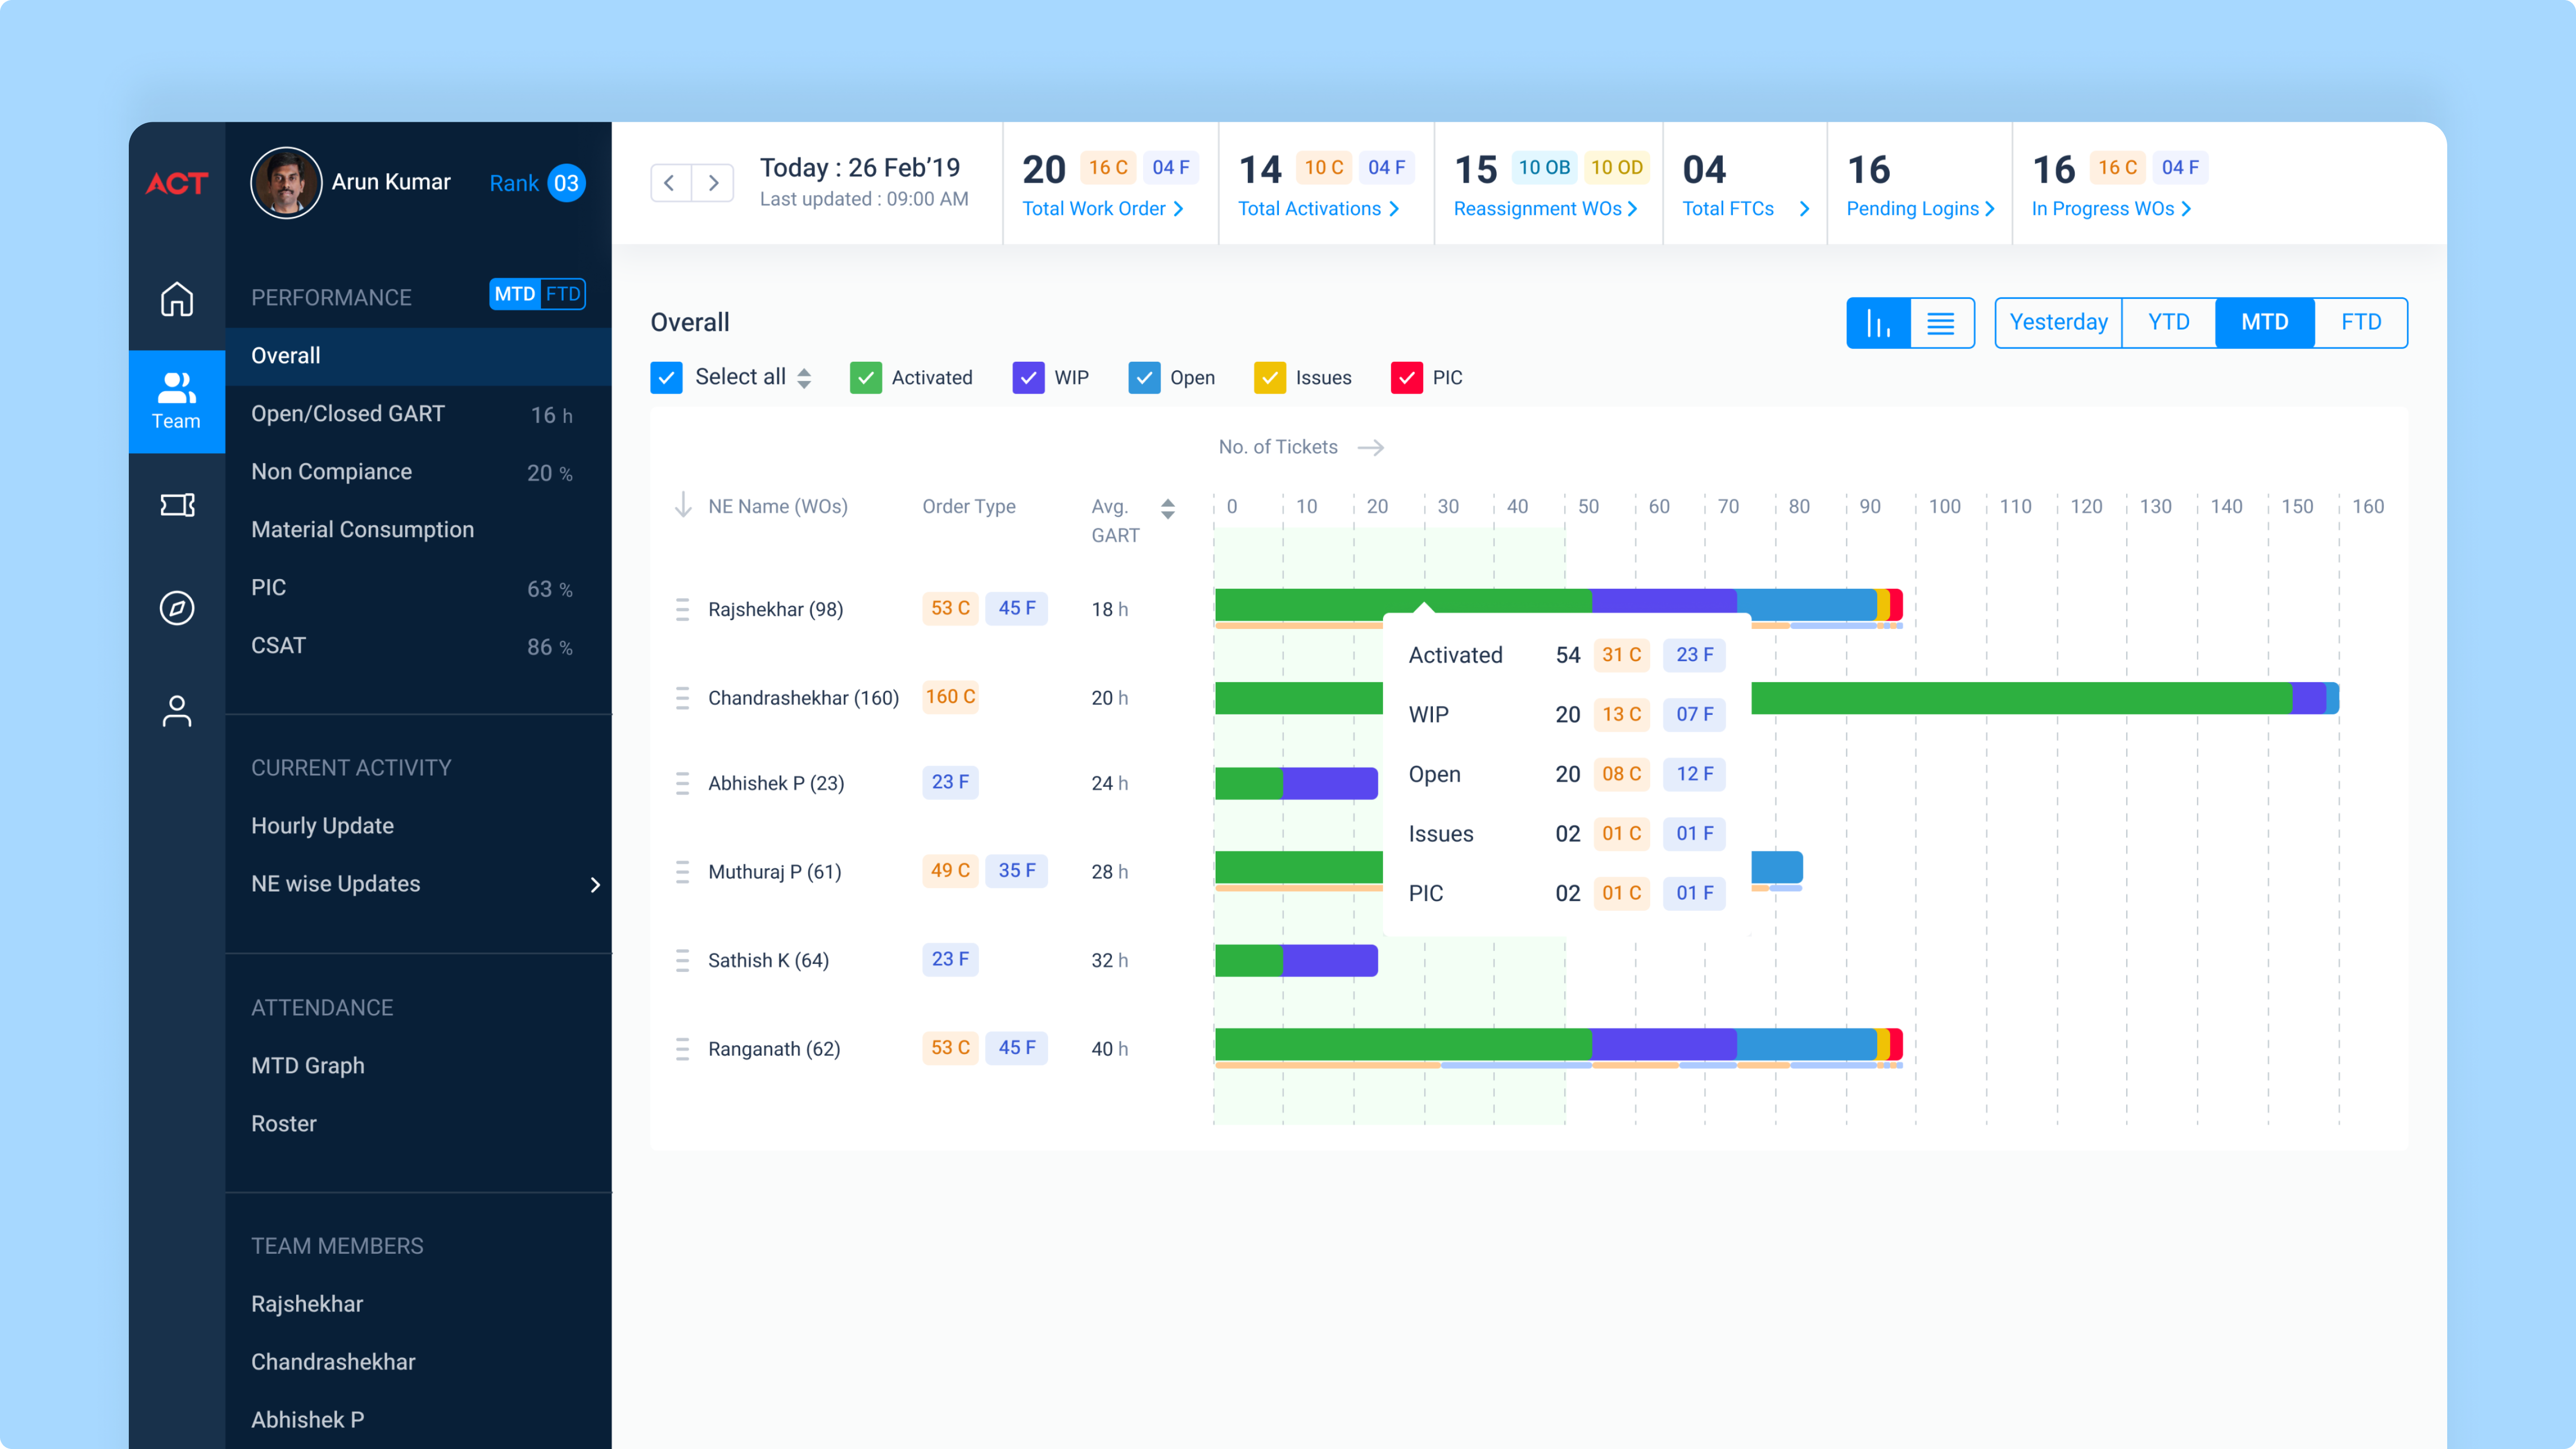Switch to the YTD tab
2576x1449 pixels.
pos(2168,323)
